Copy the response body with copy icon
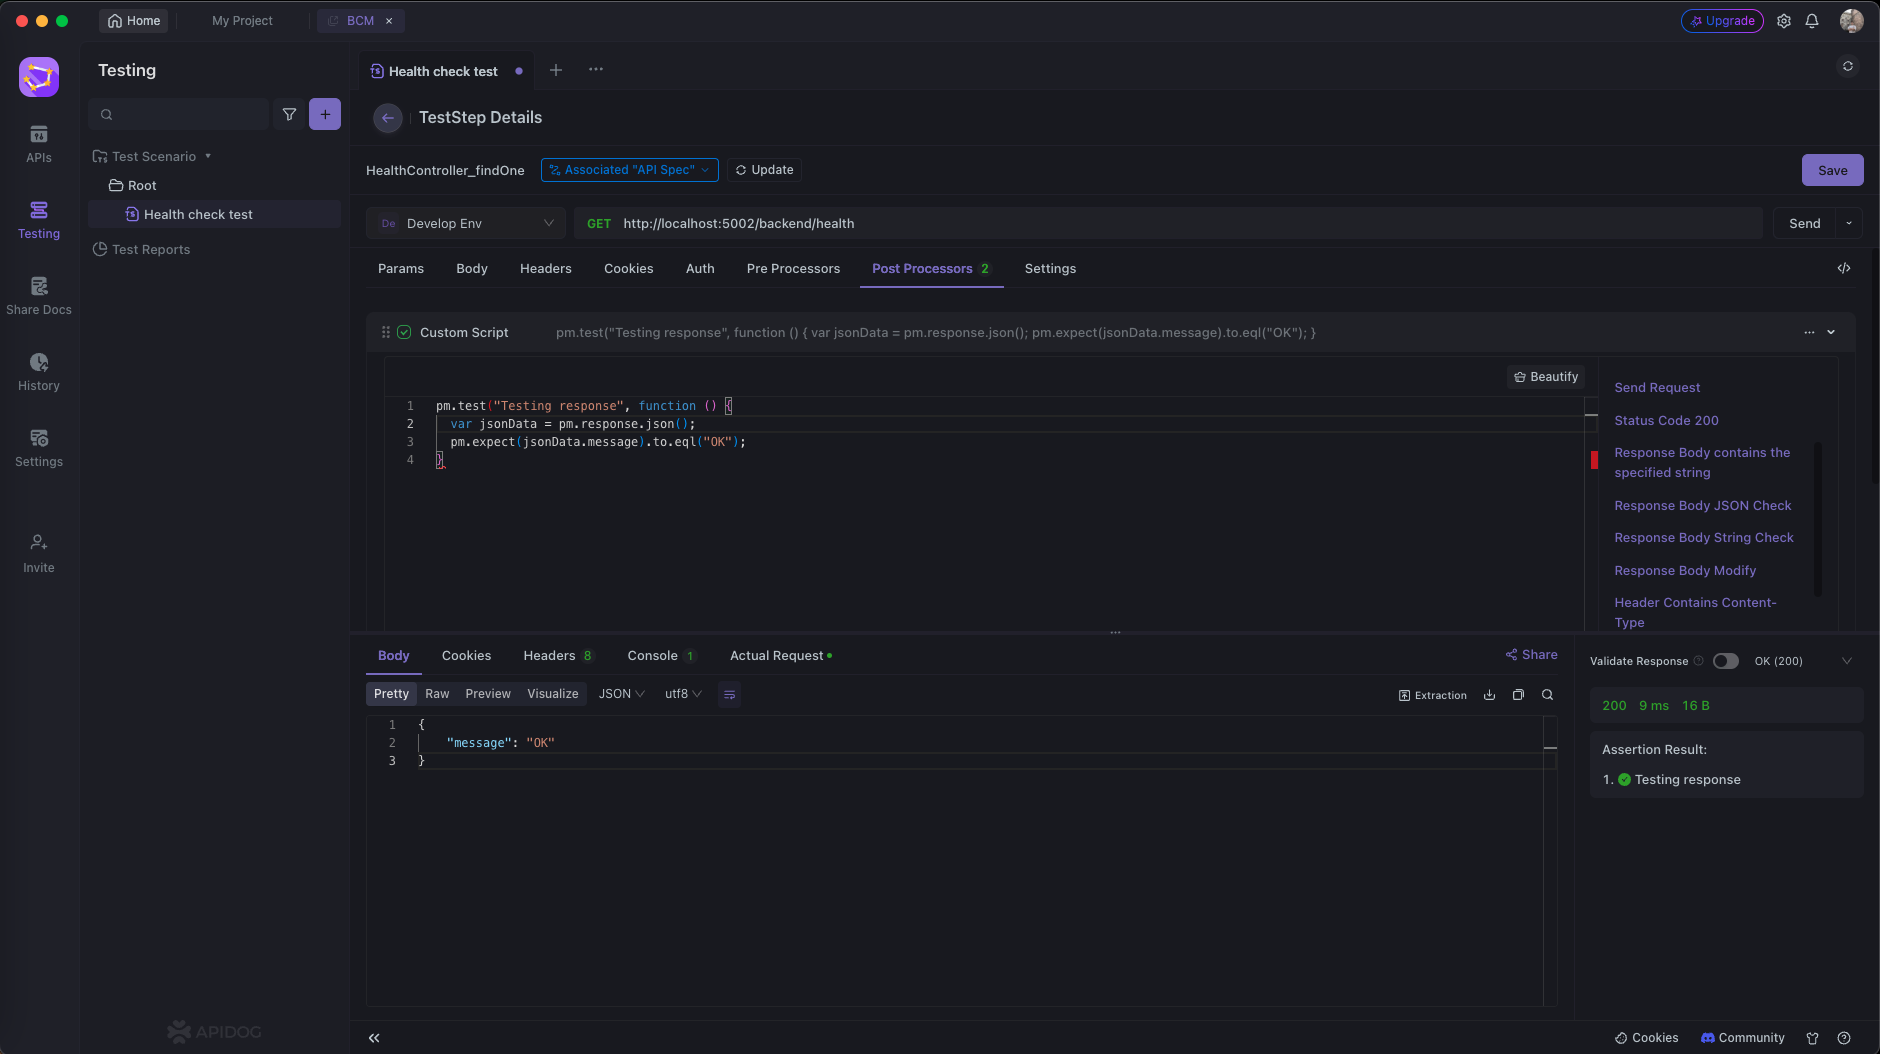1880x1054 pixels. pos(1518,695)
